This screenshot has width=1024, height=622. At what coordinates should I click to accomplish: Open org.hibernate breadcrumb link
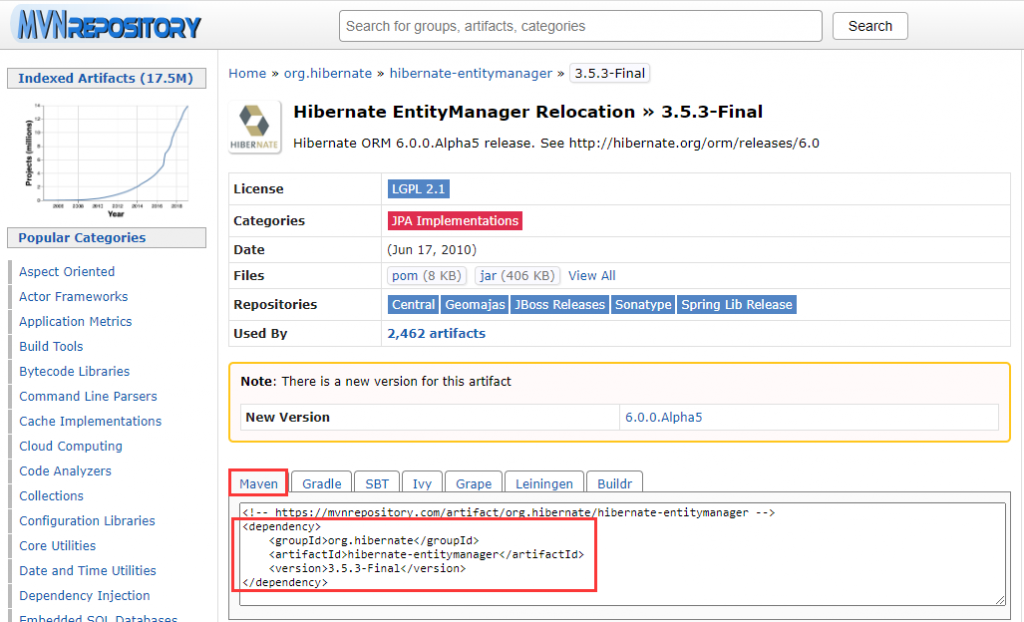coord(328,73)
